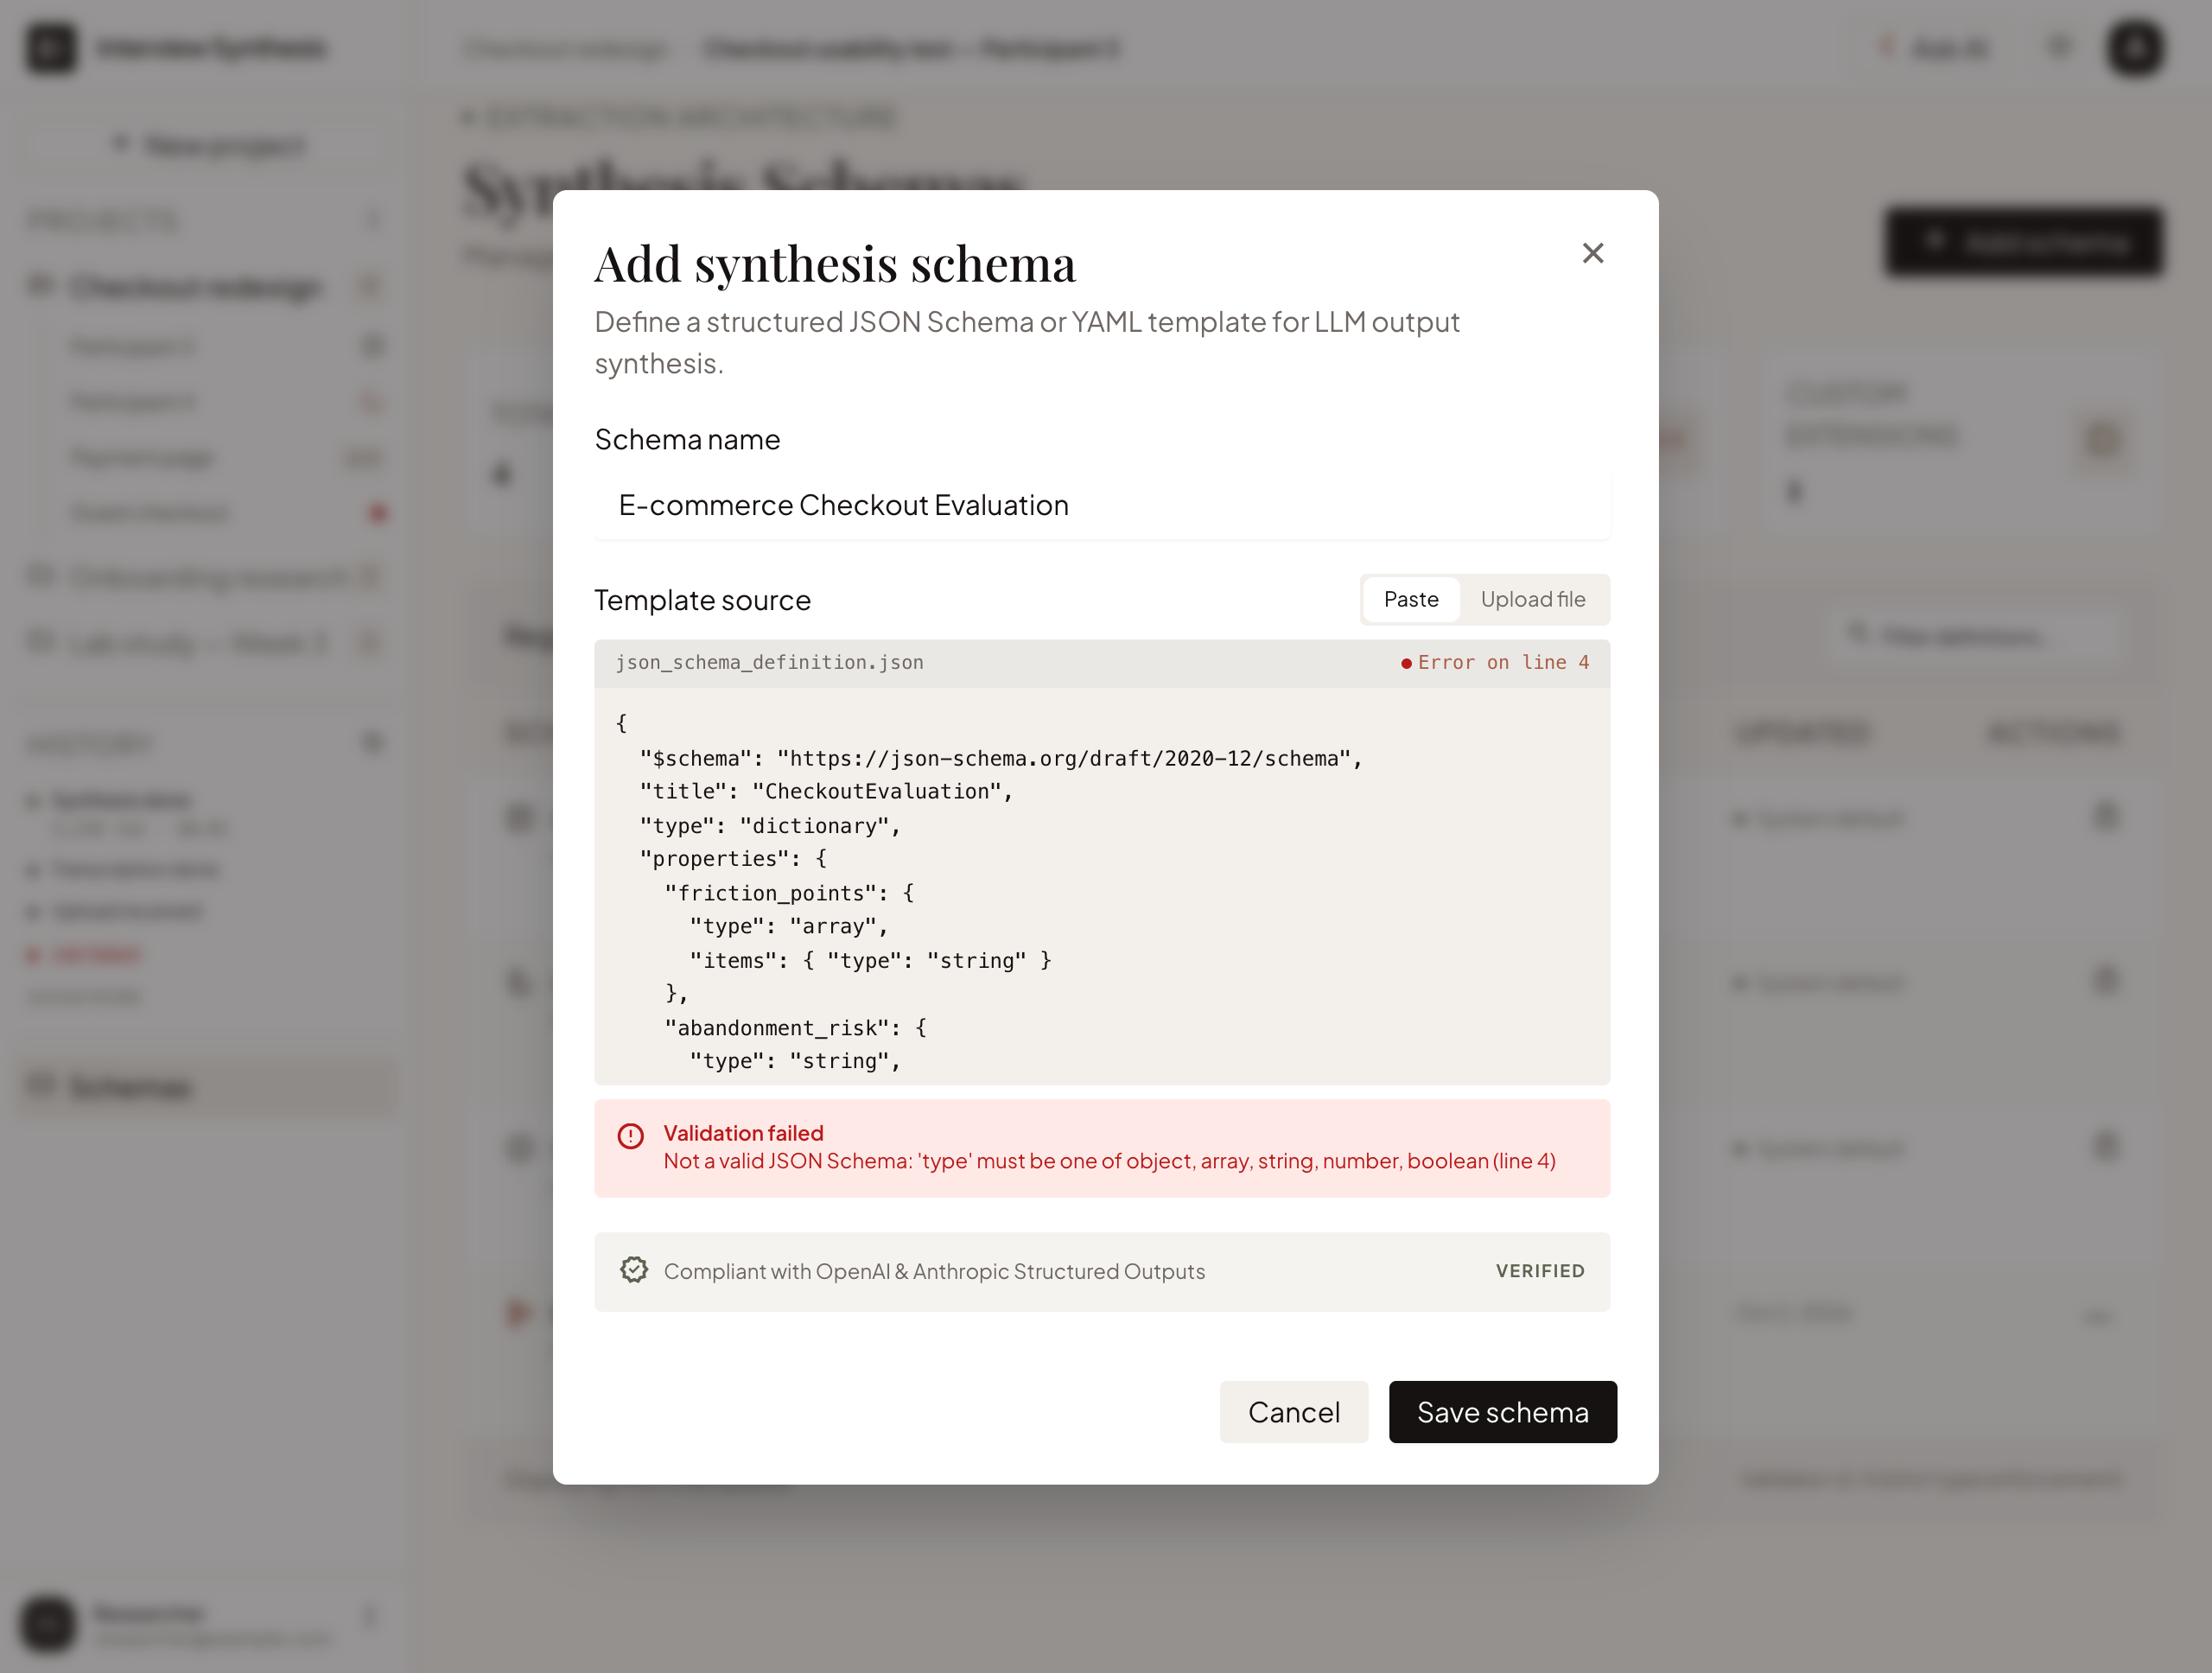Click inside the JSON code editor
This screenshot has height=1673, width=2212.
tap(1101, 885)
